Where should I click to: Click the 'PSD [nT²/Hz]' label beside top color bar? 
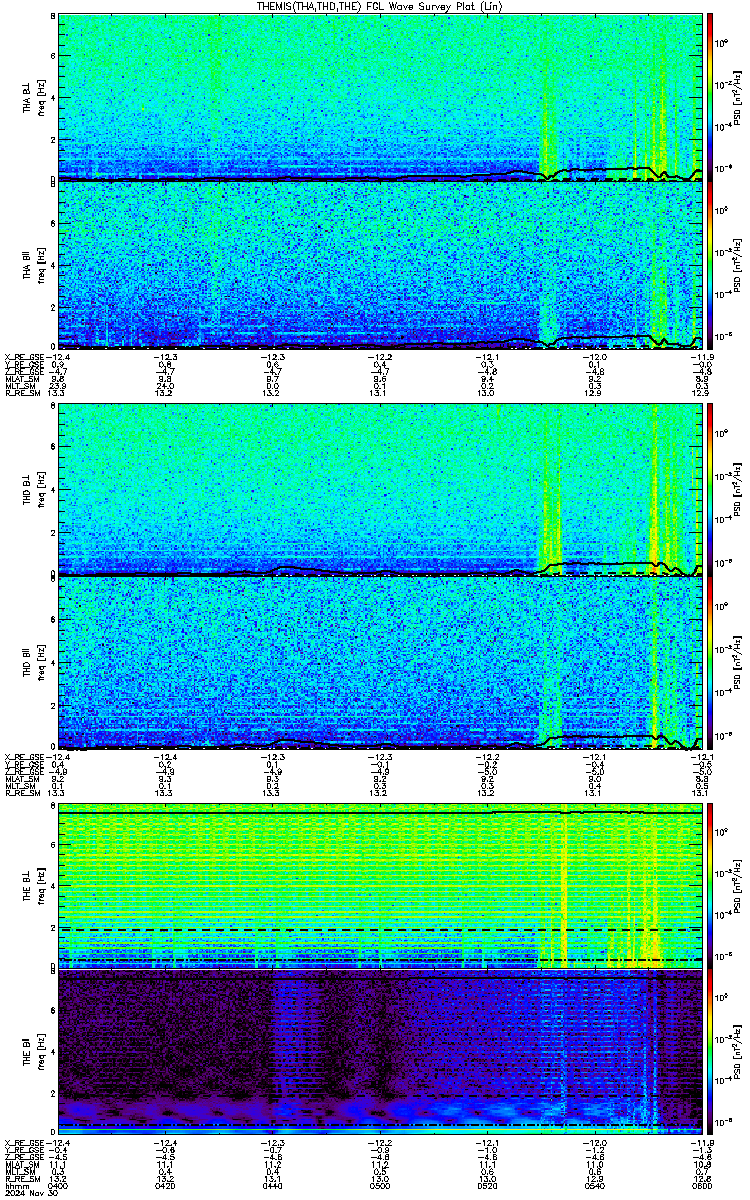pyautogui.click(x=737, y=97)
